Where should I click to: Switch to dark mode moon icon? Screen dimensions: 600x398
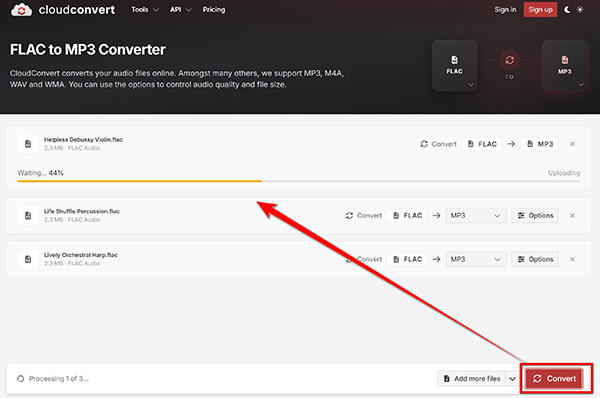click(567, 10)
